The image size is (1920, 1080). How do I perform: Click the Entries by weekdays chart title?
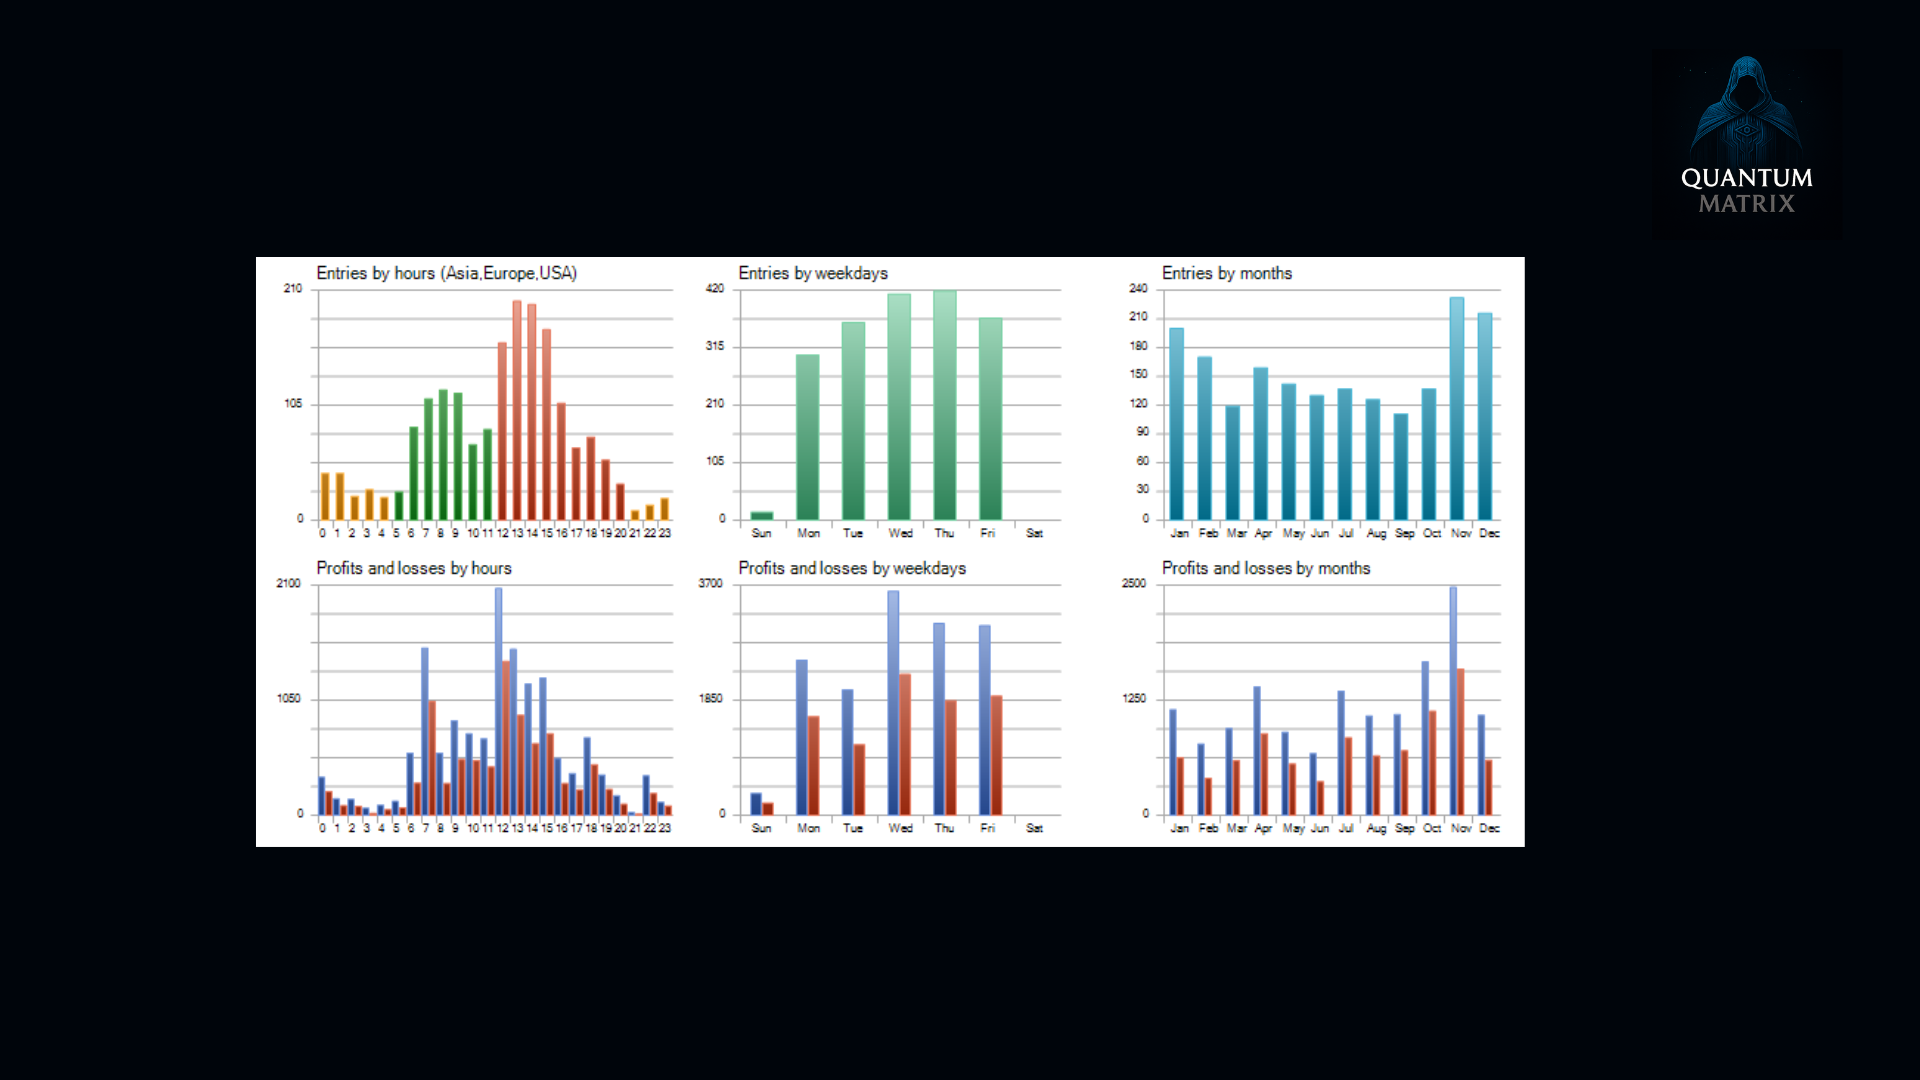pyautogui.click(x=812, y=273)
